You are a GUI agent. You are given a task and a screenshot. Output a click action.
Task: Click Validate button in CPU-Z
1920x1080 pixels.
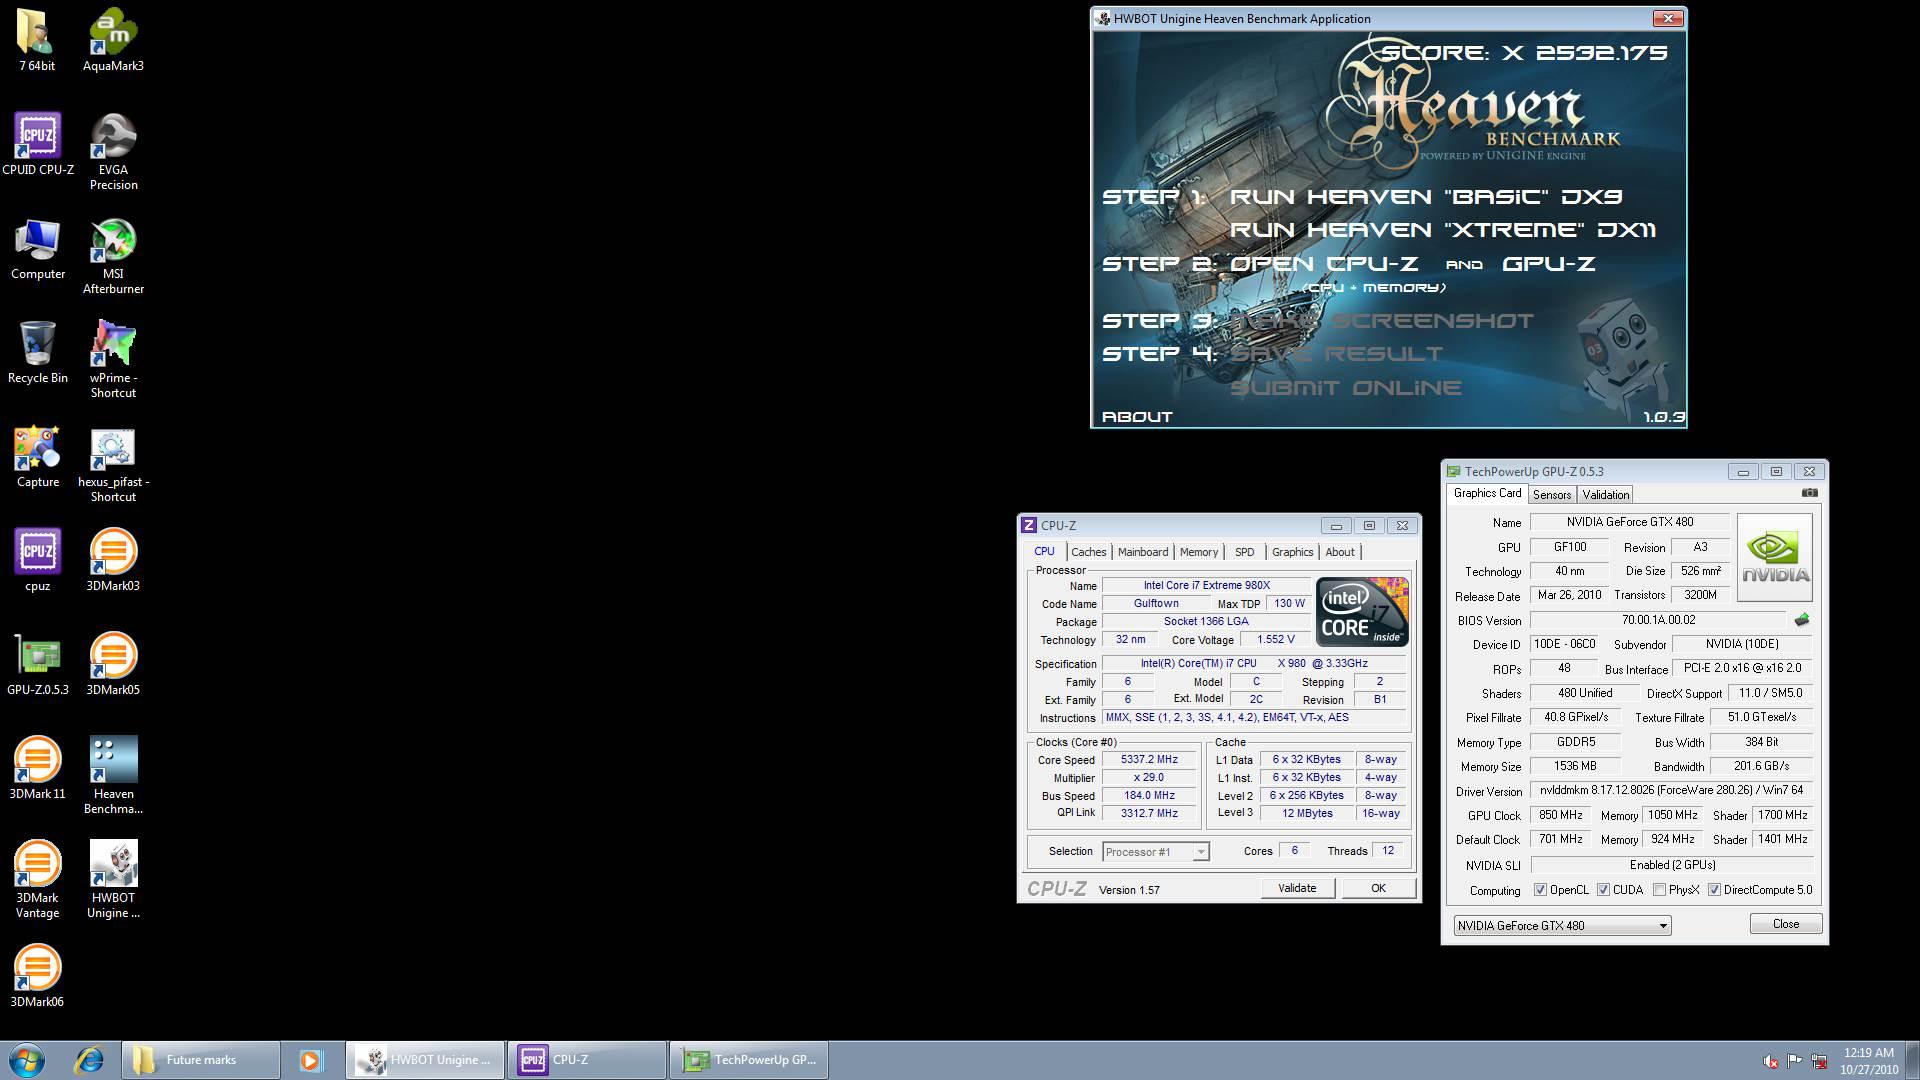1297,888
